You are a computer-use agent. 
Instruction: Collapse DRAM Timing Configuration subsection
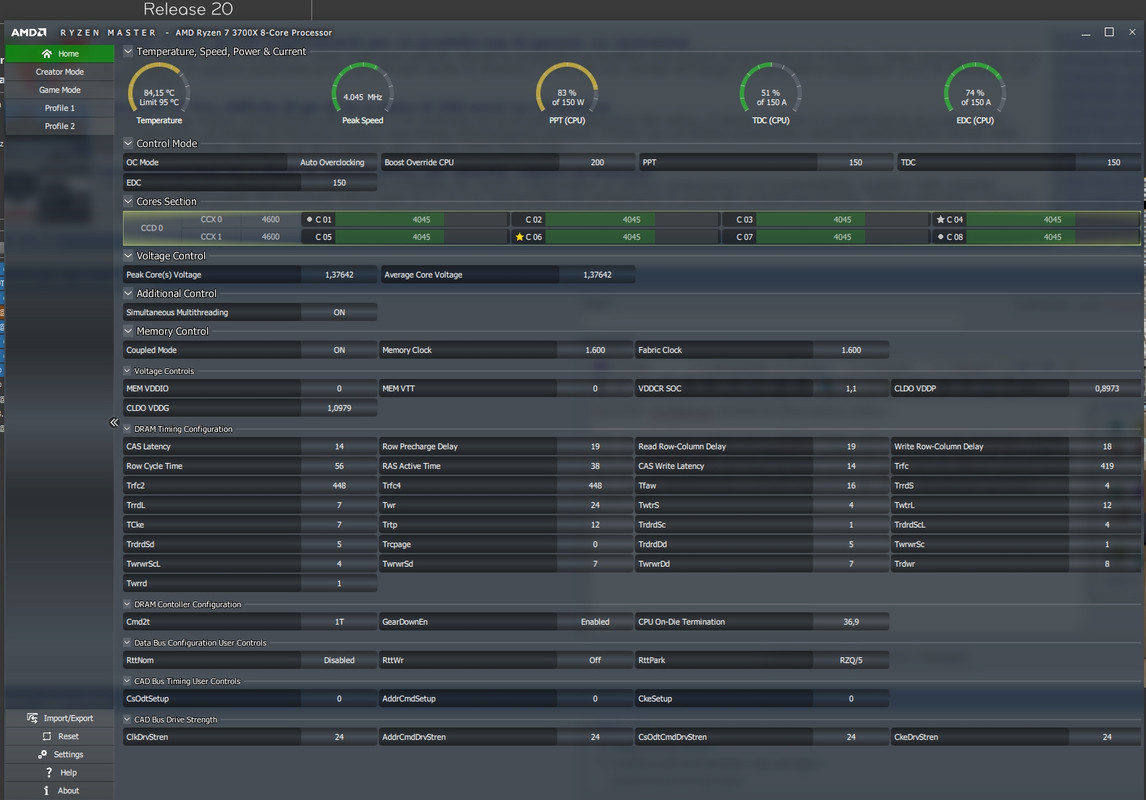(x=127, y=429)
